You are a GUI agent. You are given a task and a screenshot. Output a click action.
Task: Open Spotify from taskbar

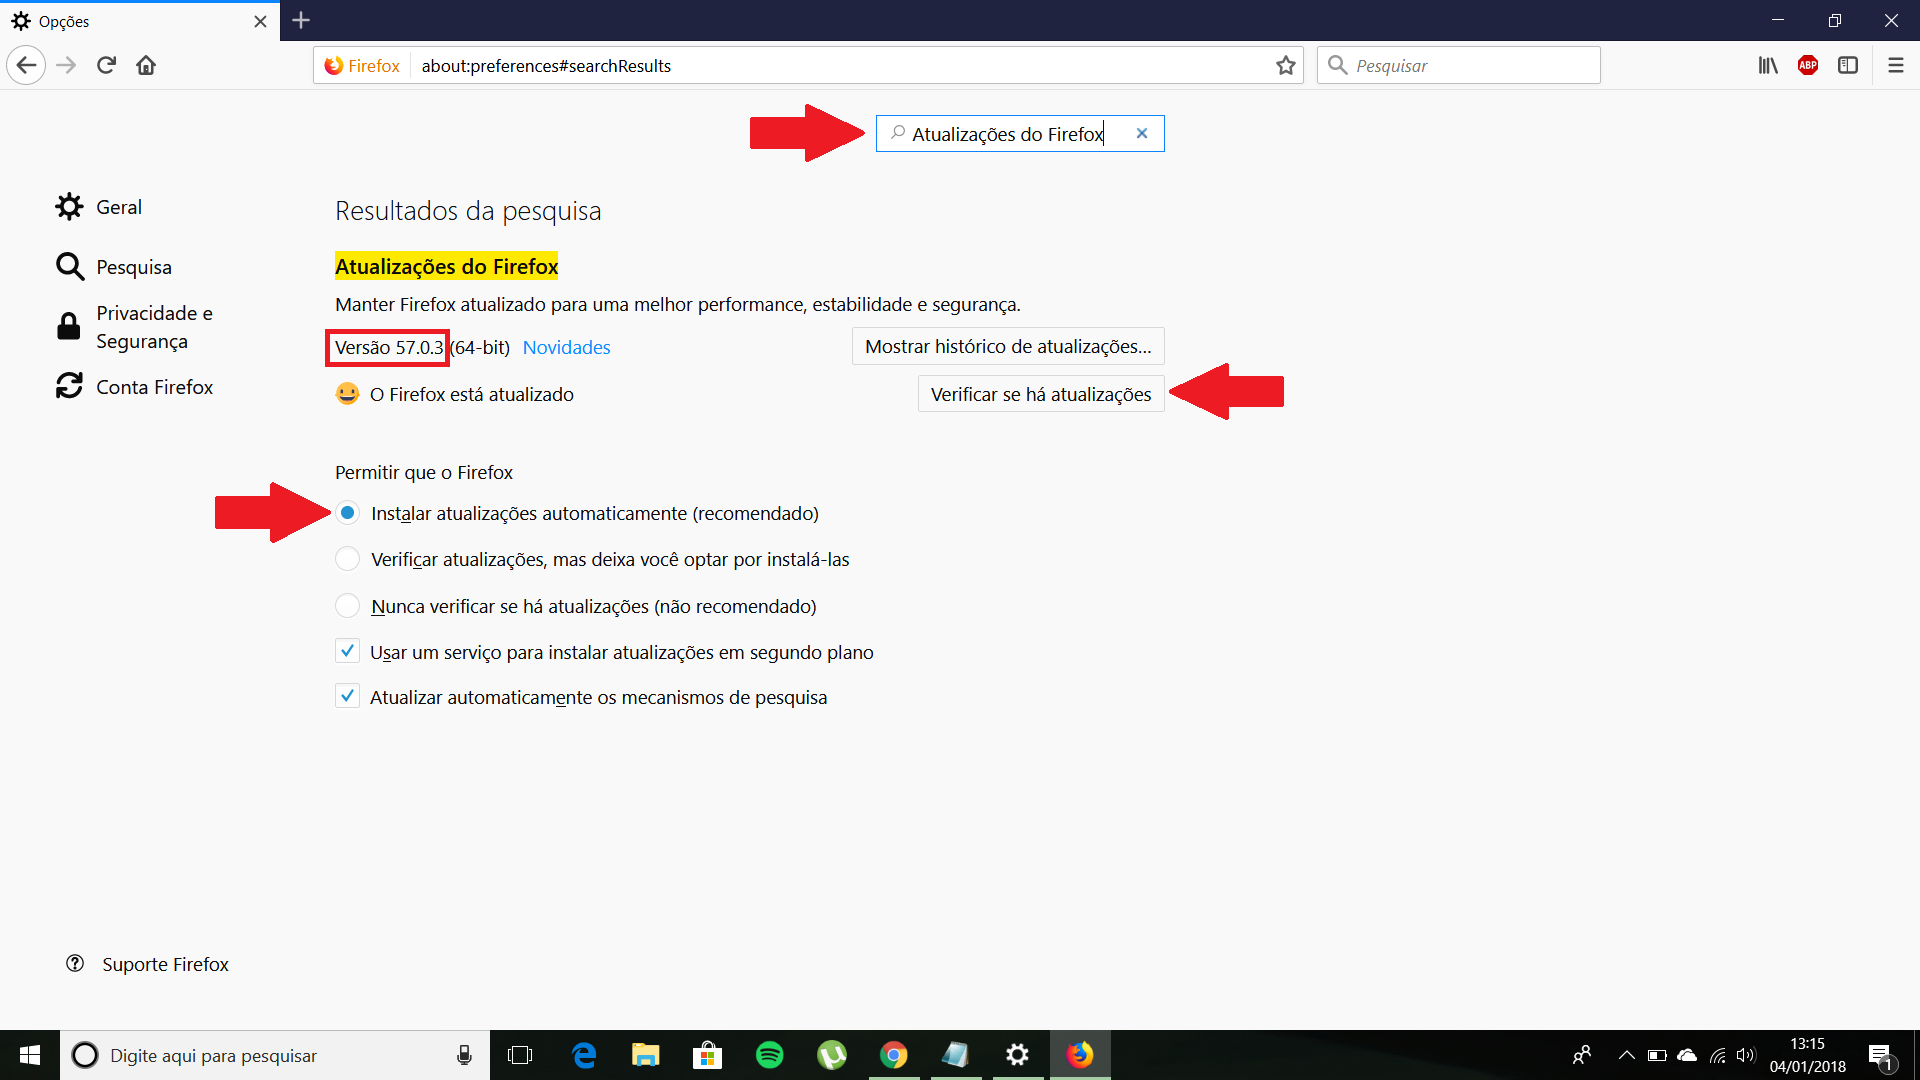click(770, 1055)
